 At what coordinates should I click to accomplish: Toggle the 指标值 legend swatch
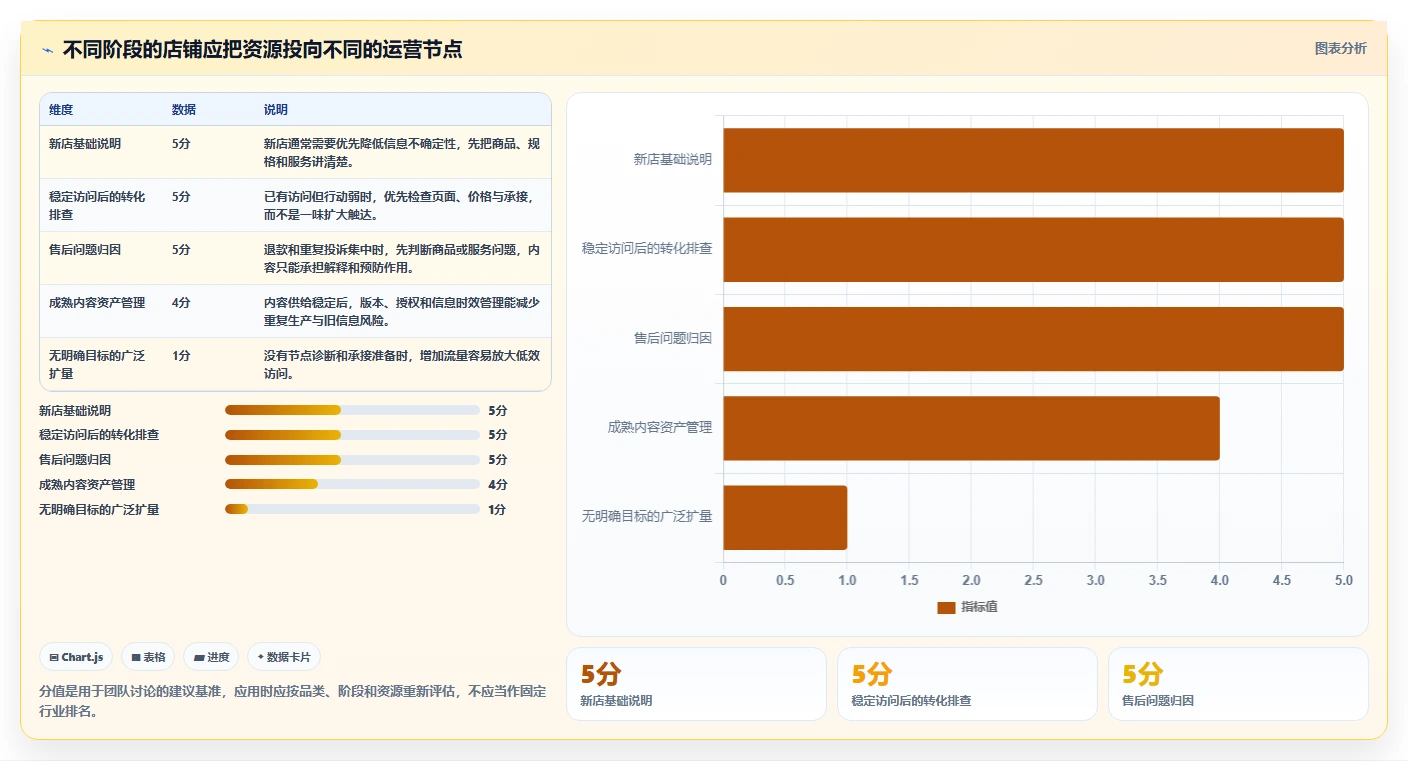pos(946,608)
